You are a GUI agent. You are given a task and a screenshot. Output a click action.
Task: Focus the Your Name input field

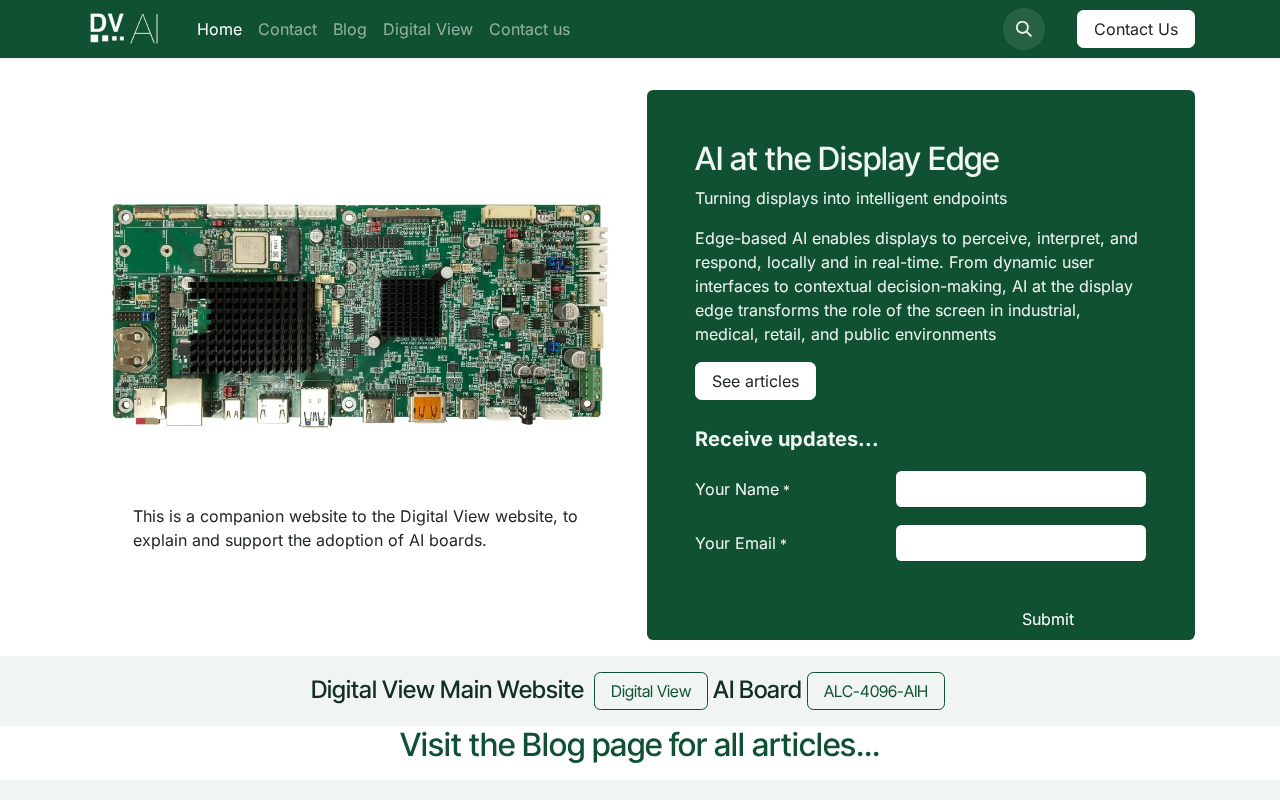click(1021, 489)
